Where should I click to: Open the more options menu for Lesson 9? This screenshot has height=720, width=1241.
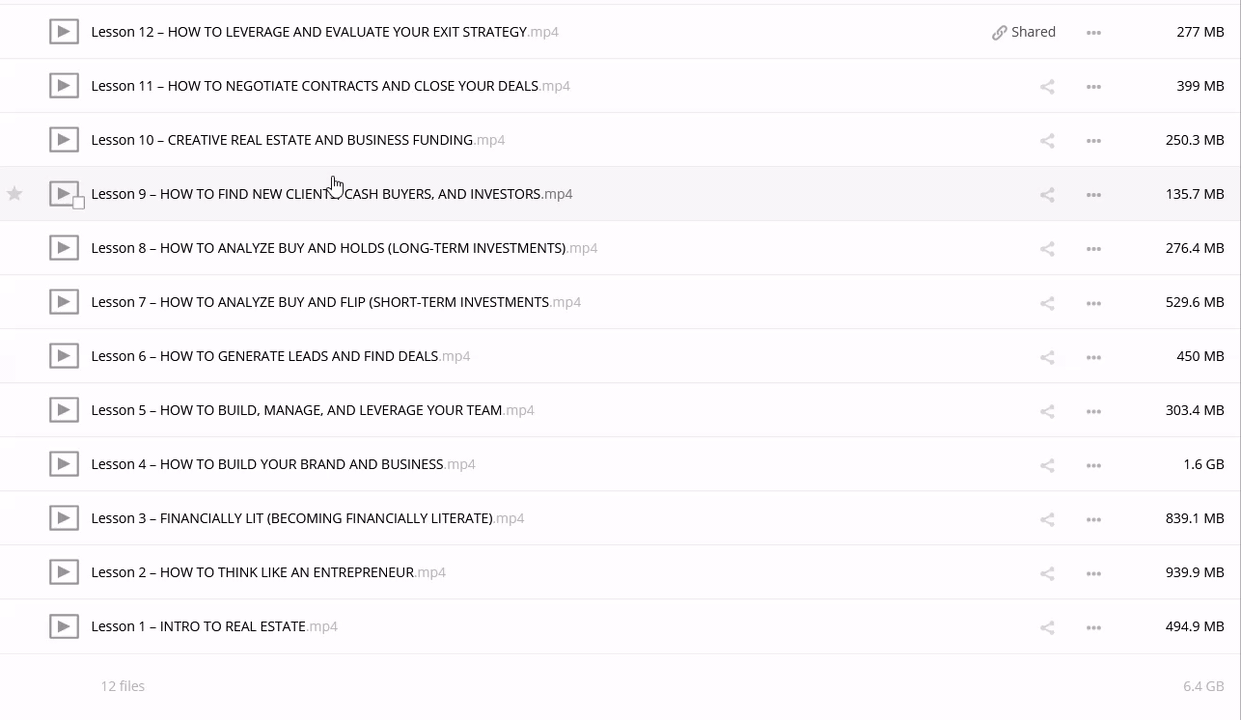pyautogui.click(x=1094, y=195)
